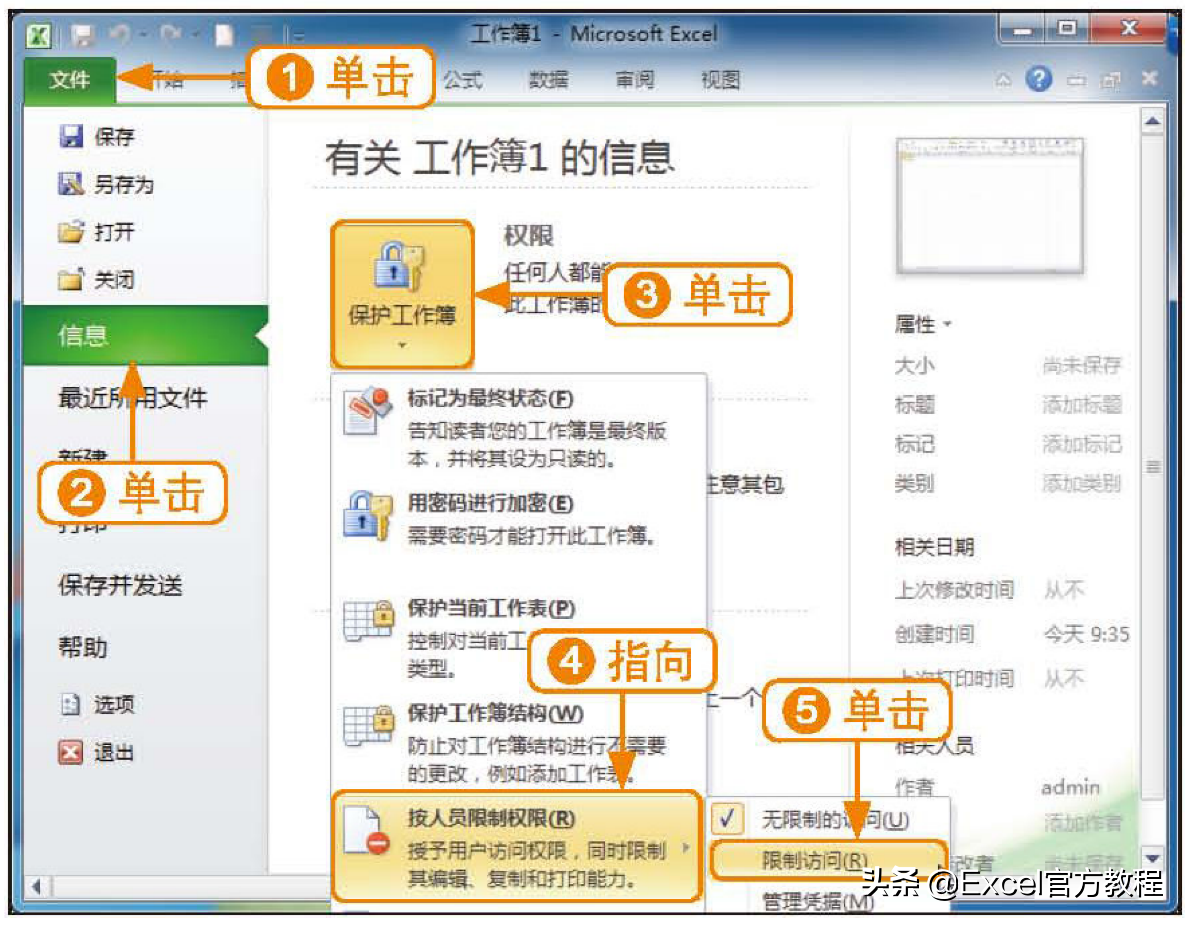The width and height of the screenshot is (1189, 925).
Task: Click the Save icon in quick access toolbar
Action: click(81, 34)
